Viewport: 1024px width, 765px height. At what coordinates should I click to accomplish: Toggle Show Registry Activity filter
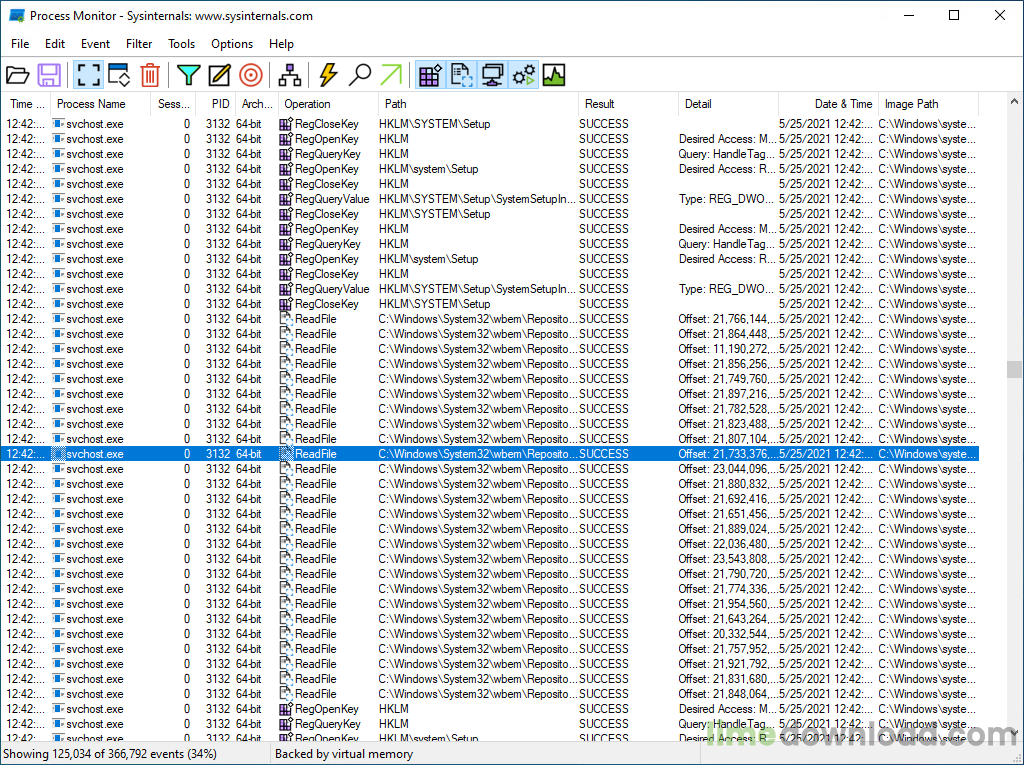coord(430,75)
